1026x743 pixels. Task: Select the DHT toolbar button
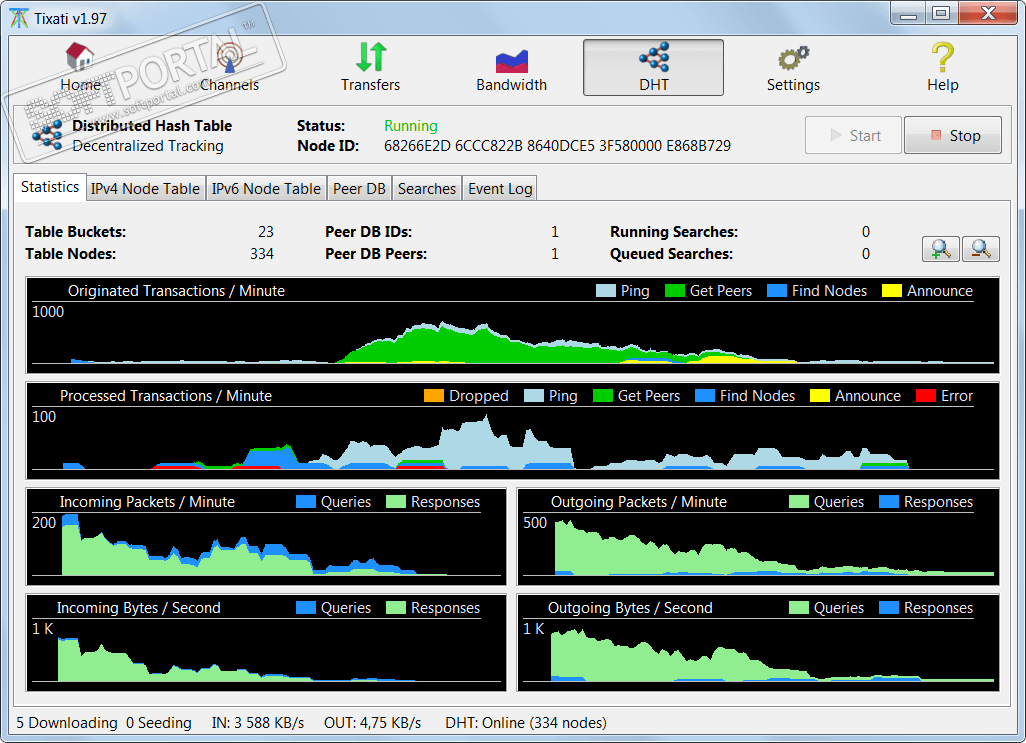653,67
